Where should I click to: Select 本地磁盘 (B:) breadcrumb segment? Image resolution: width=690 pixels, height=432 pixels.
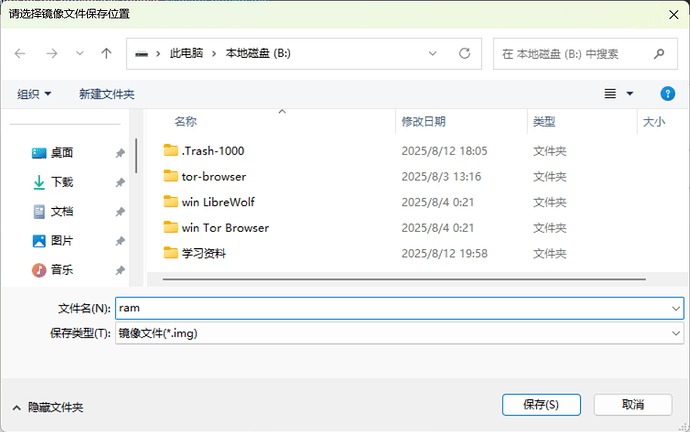pyautogui.click(x=258, y=54)
